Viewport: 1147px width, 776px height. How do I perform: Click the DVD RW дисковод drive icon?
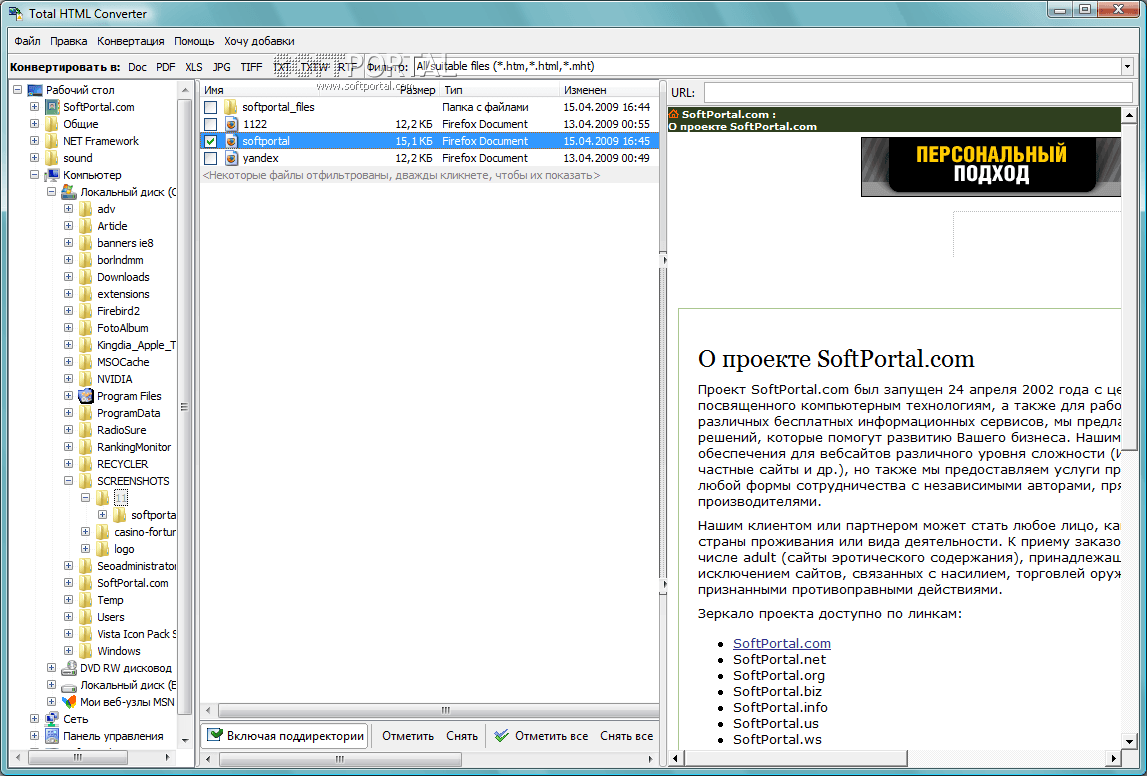pyautogui.click(x=69, y=668)
